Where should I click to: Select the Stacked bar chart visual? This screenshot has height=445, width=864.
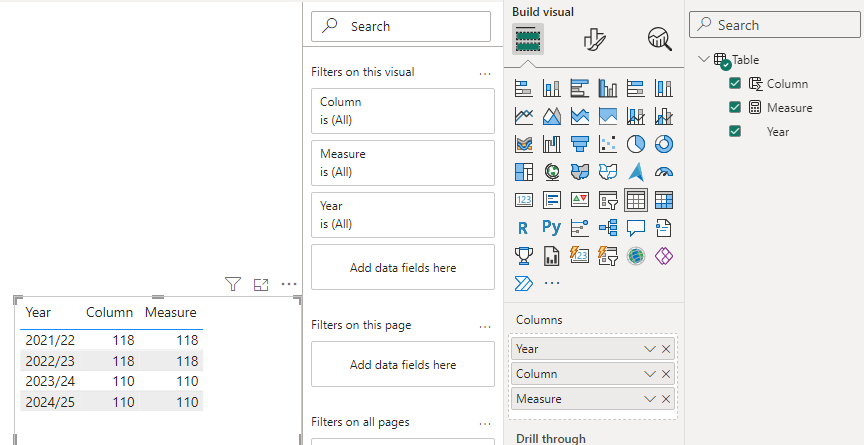click(x=523, y=88)
